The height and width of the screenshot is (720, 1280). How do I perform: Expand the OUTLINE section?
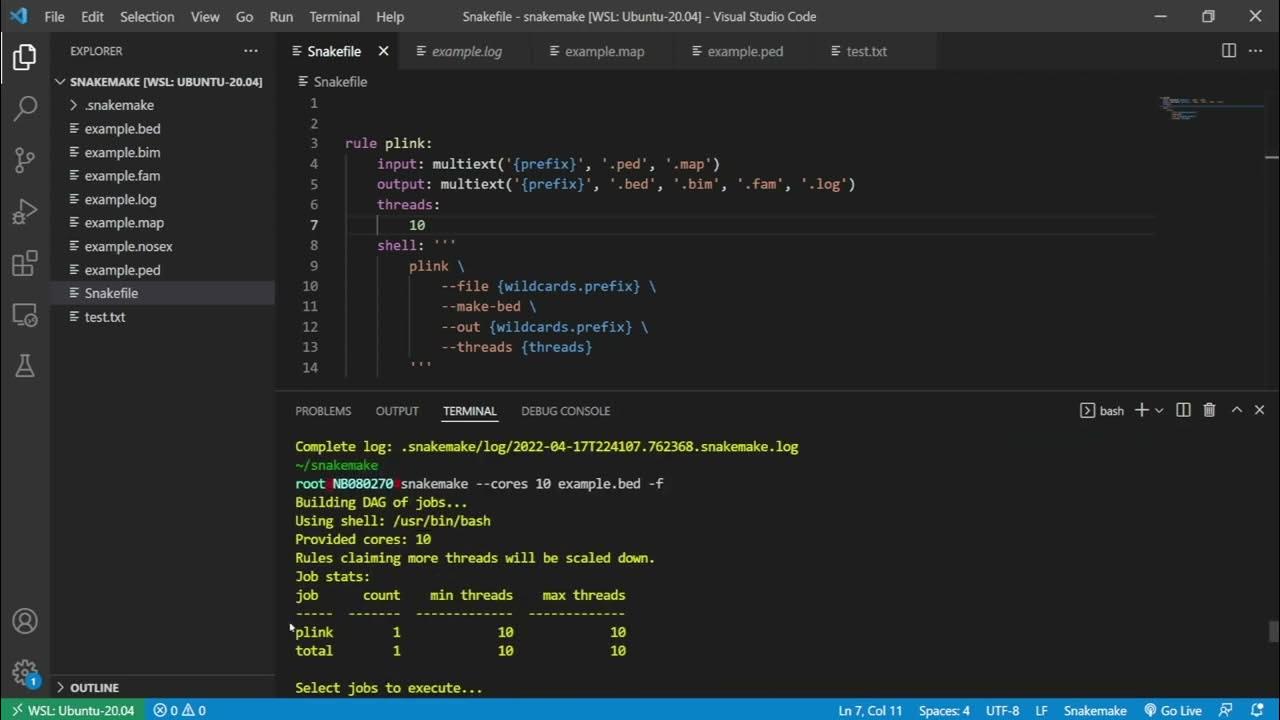tap(162, 687)
